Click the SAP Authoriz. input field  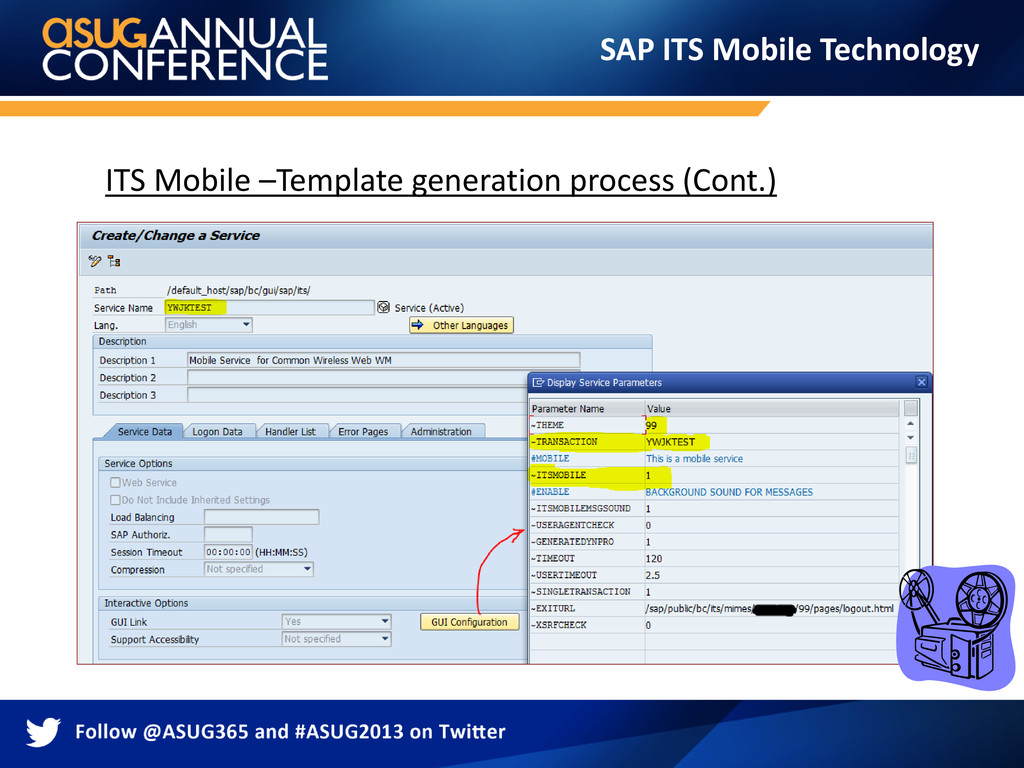[x=228, y=535]
